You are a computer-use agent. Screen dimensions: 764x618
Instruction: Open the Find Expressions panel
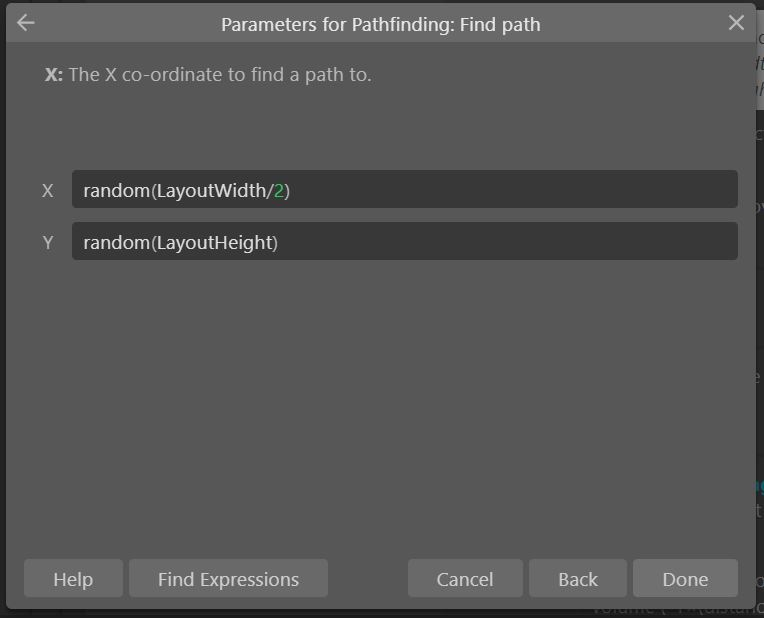tap(228, 579)
